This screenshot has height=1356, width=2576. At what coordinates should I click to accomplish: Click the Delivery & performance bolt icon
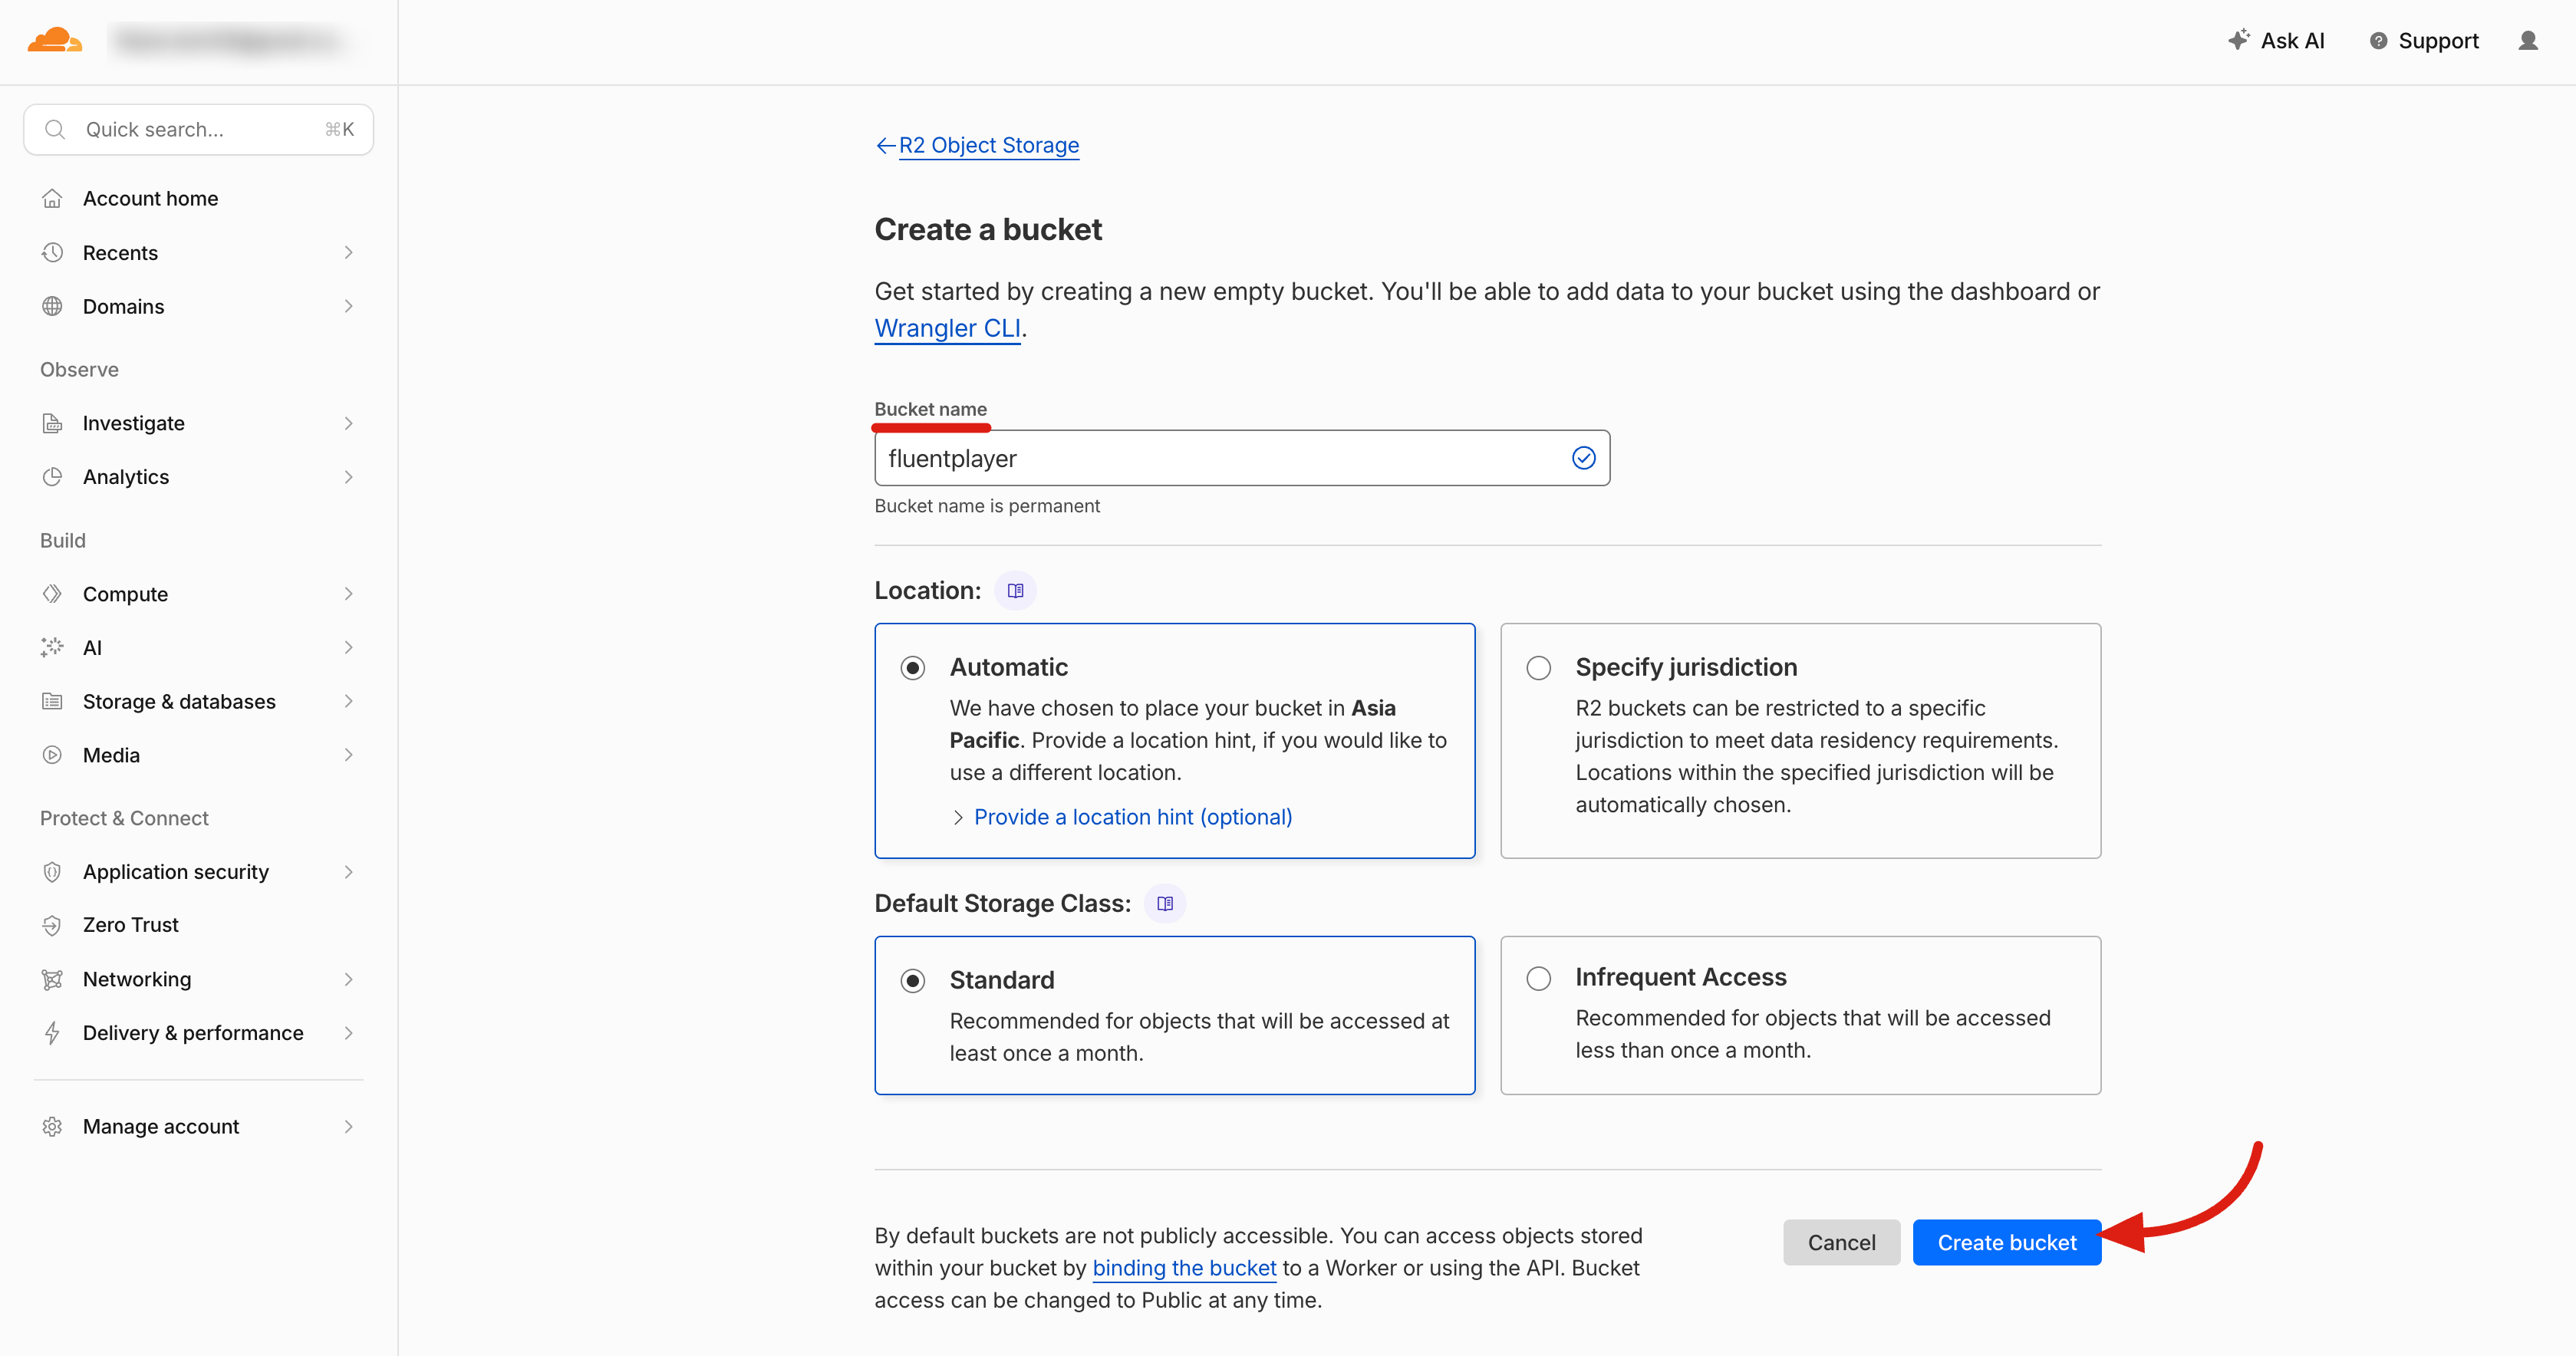(x=52, y=1033)
